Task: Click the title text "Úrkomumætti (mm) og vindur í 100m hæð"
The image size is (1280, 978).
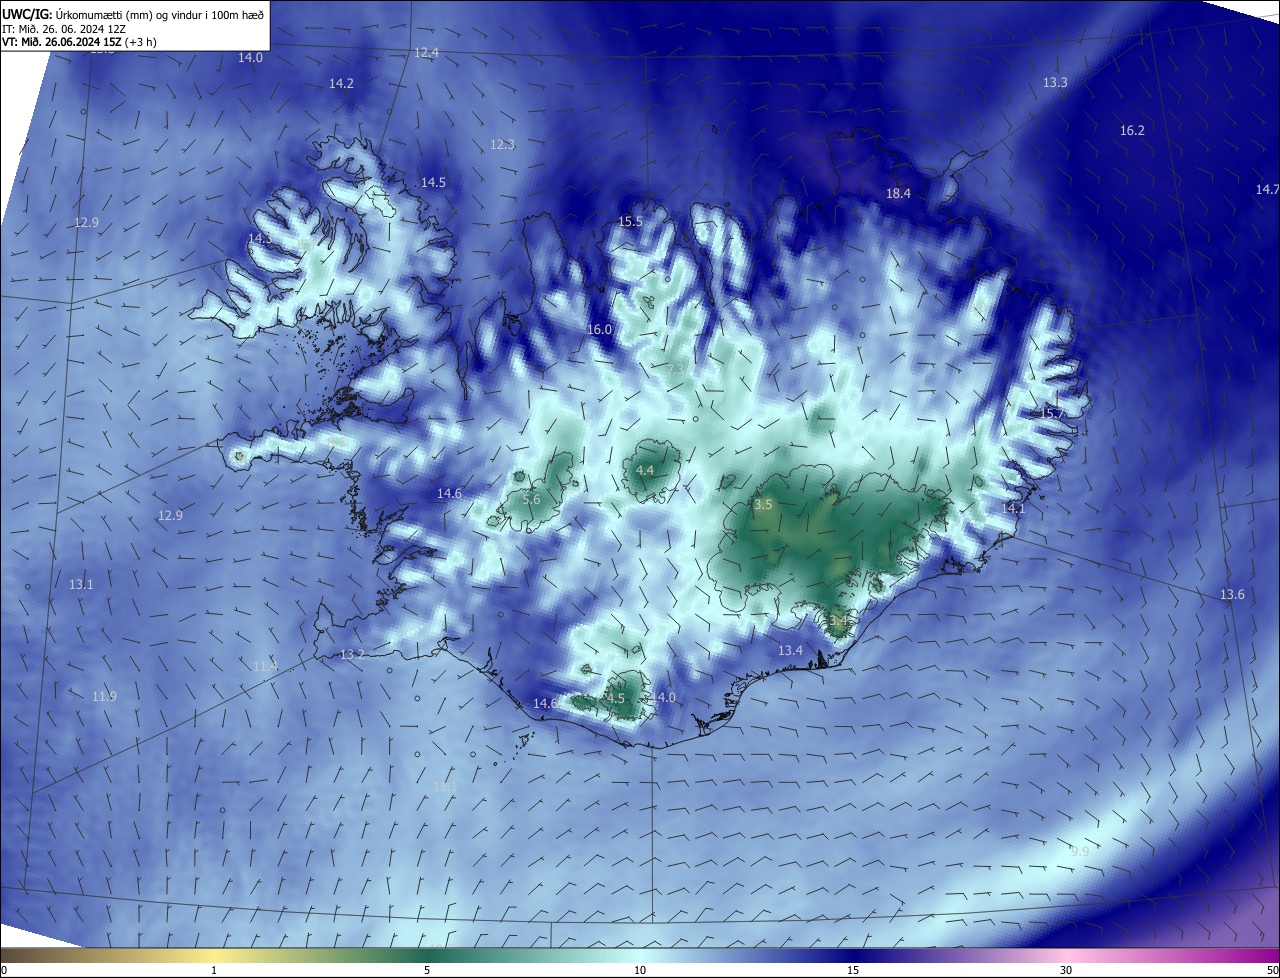Action: pos(159,15)
